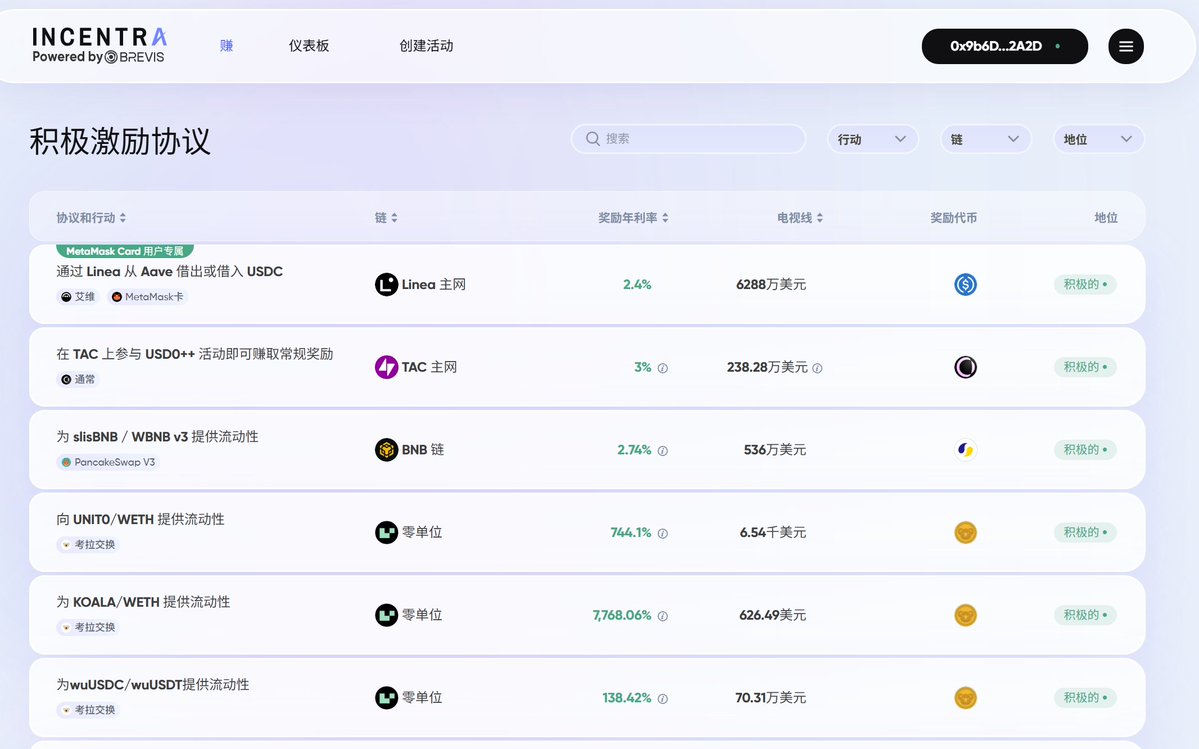Sort the table by 奖励年利率 column

point(631,217)
